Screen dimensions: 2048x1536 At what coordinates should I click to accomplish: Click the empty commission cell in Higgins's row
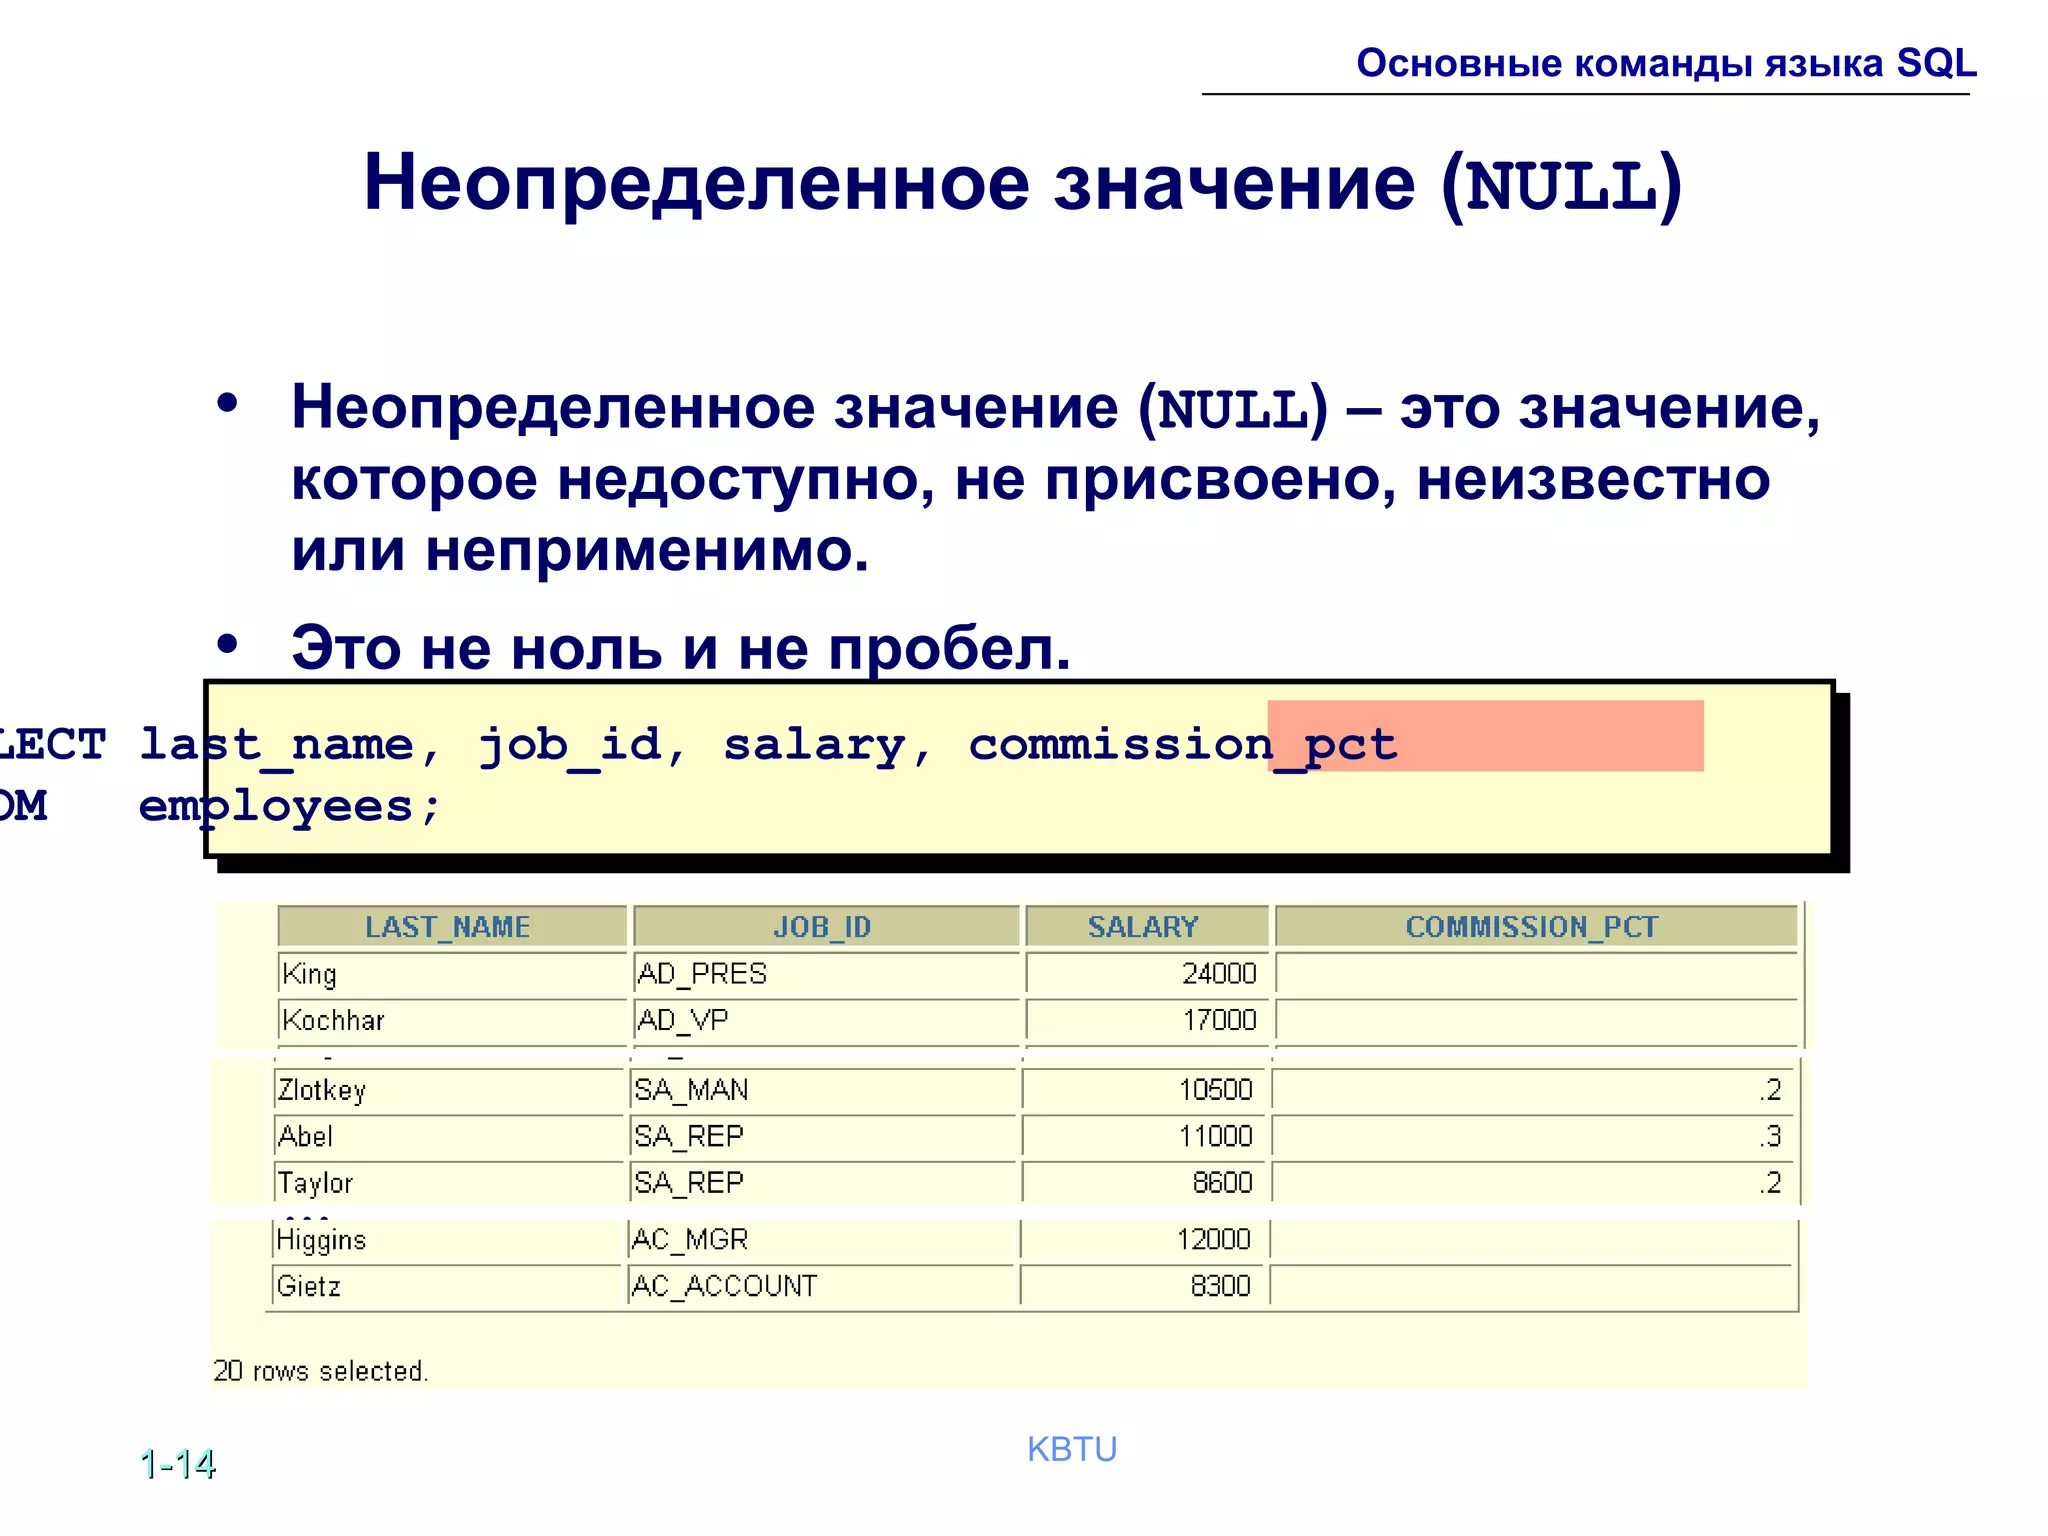1532,1239
